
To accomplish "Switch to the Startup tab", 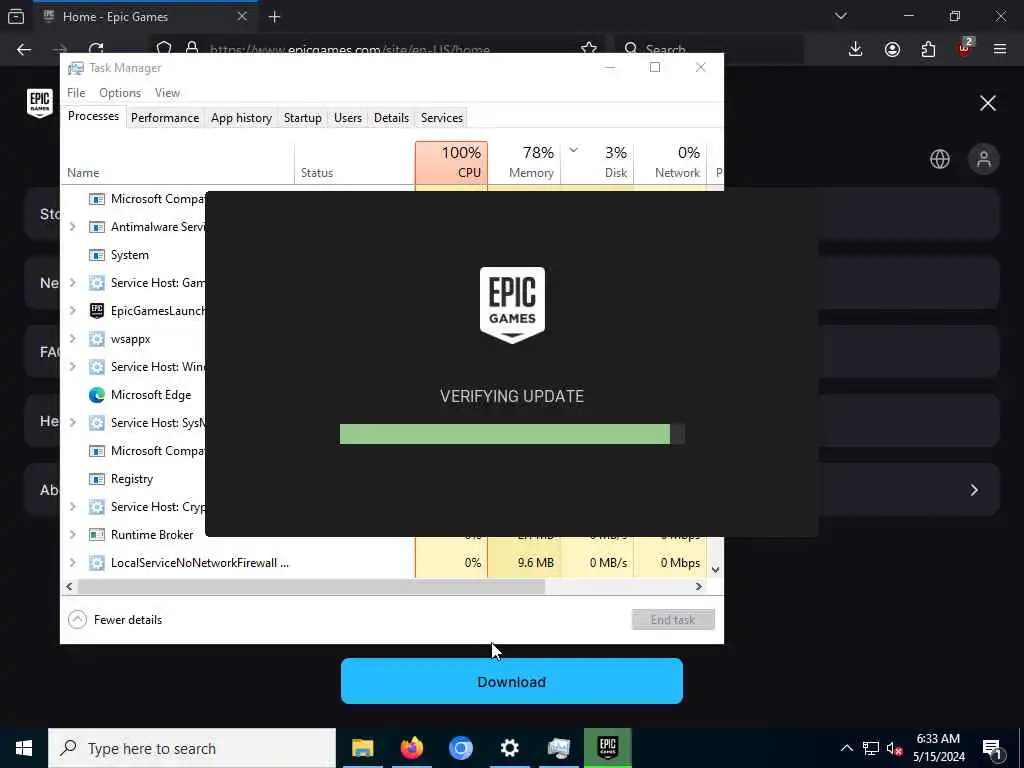I will coord(302,118).
